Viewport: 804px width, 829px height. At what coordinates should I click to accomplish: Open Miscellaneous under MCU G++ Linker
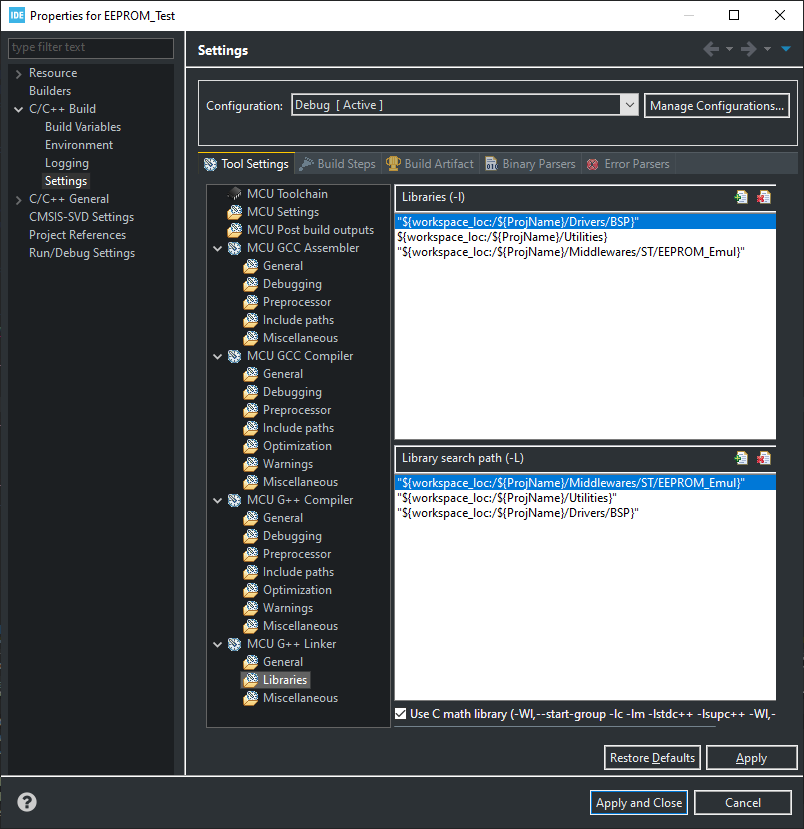(x=300, y=697)
